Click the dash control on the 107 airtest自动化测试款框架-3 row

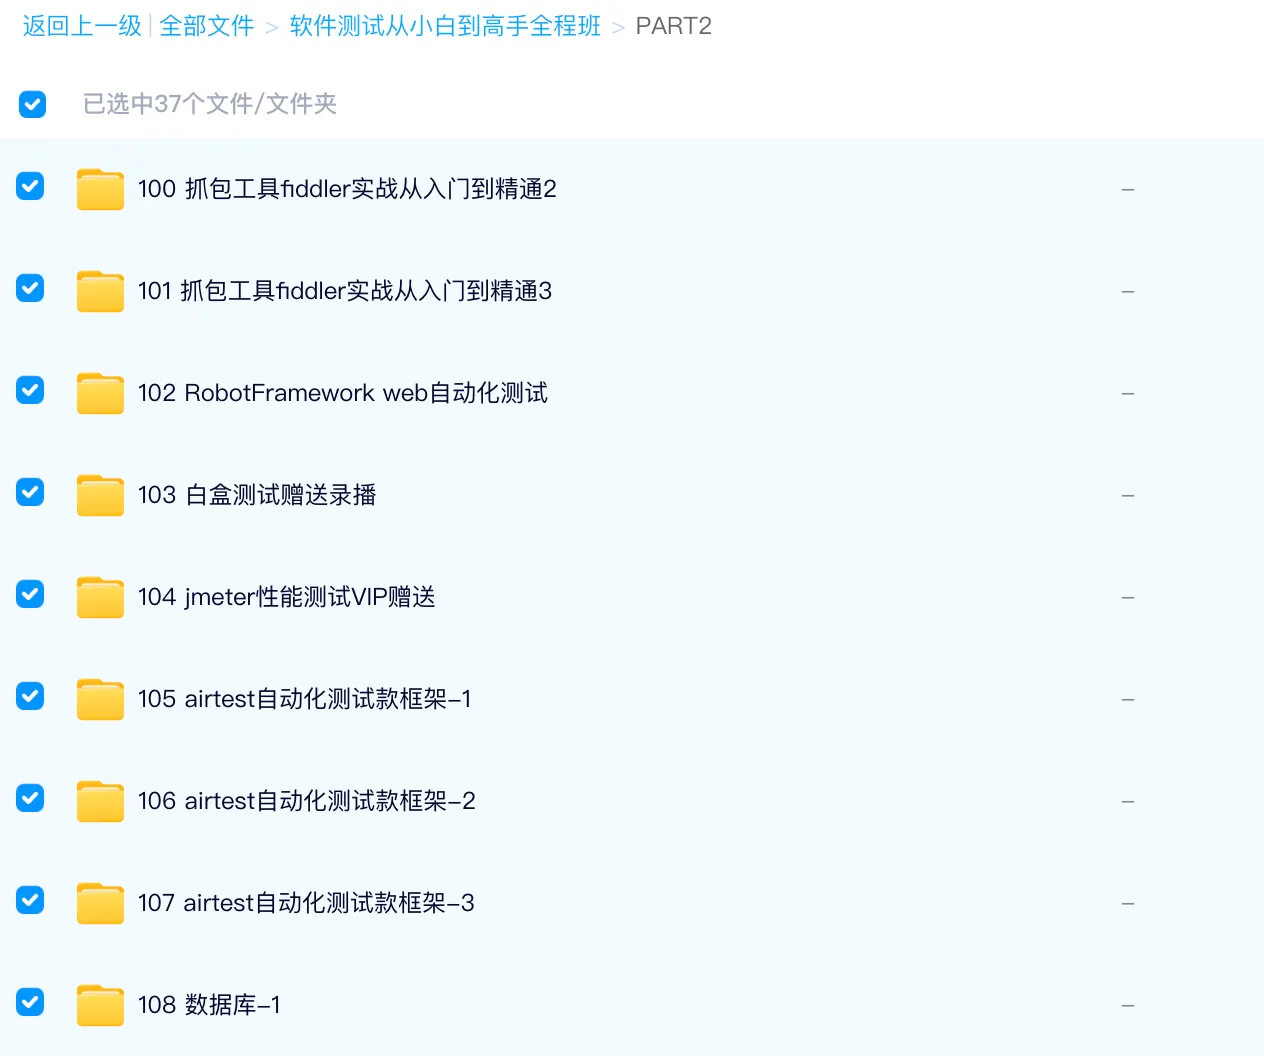[1128, 903]
